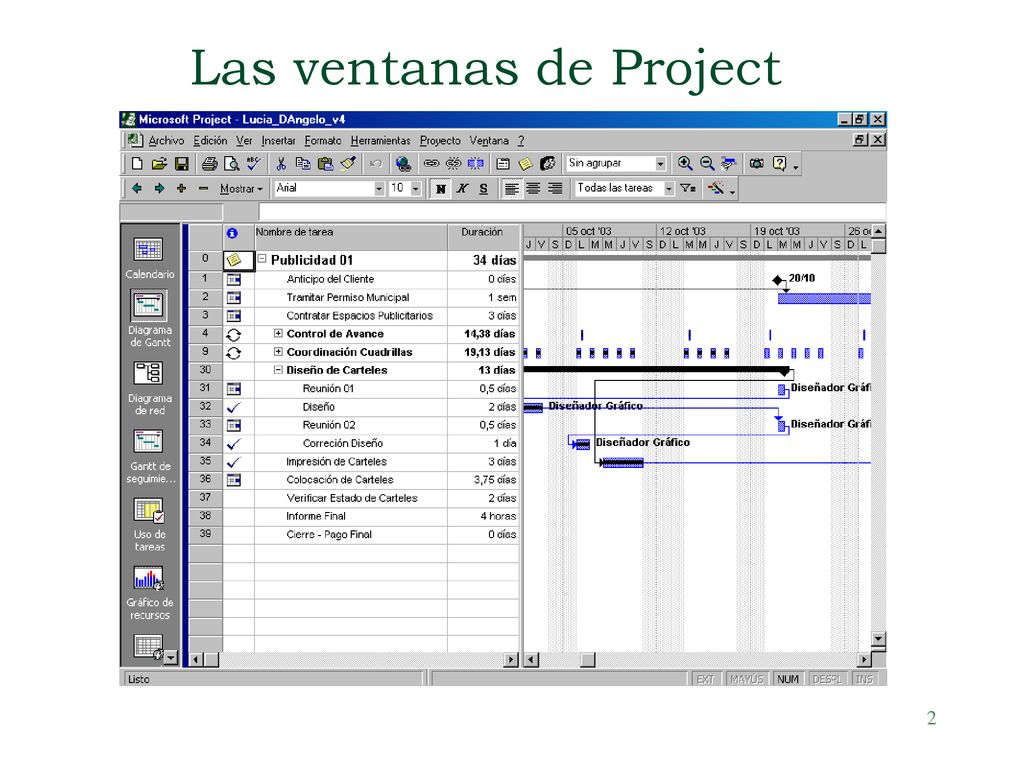Add task notes with yellow note icon
This screenshot has height=768, width=1024.
click(x=525, y=164)
